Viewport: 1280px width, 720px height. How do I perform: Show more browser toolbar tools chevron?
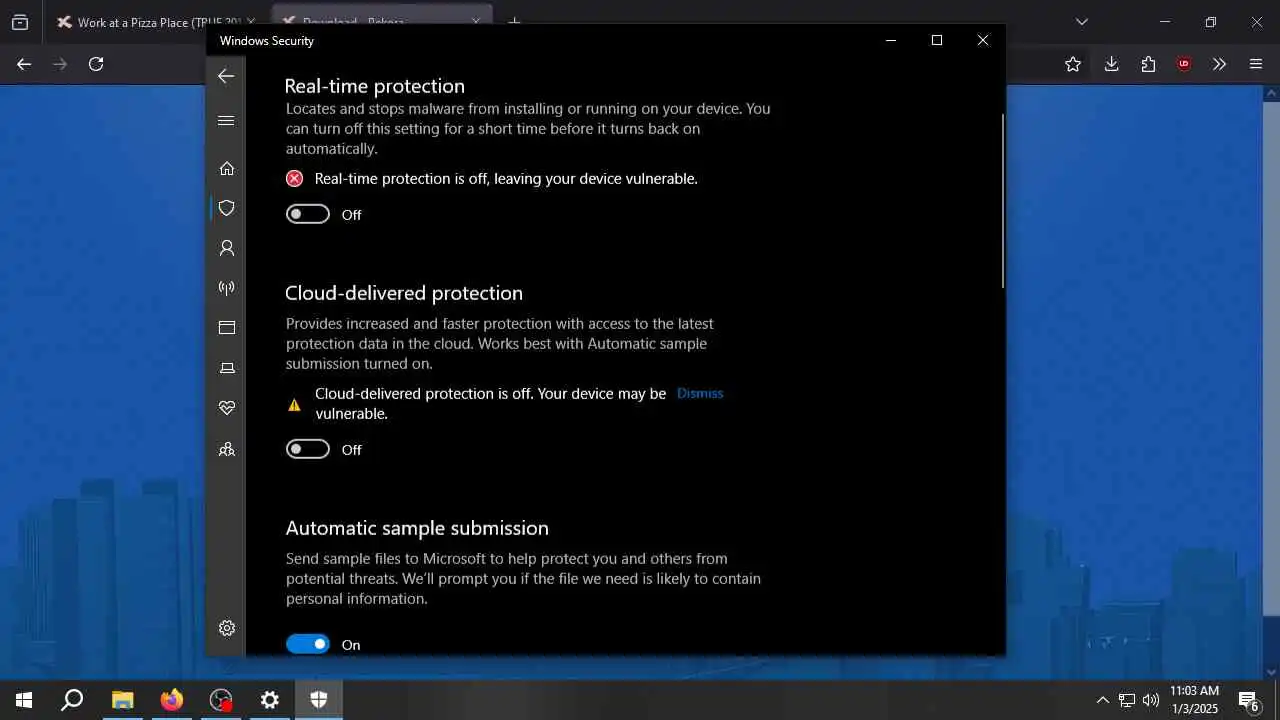click(1219, 64)
